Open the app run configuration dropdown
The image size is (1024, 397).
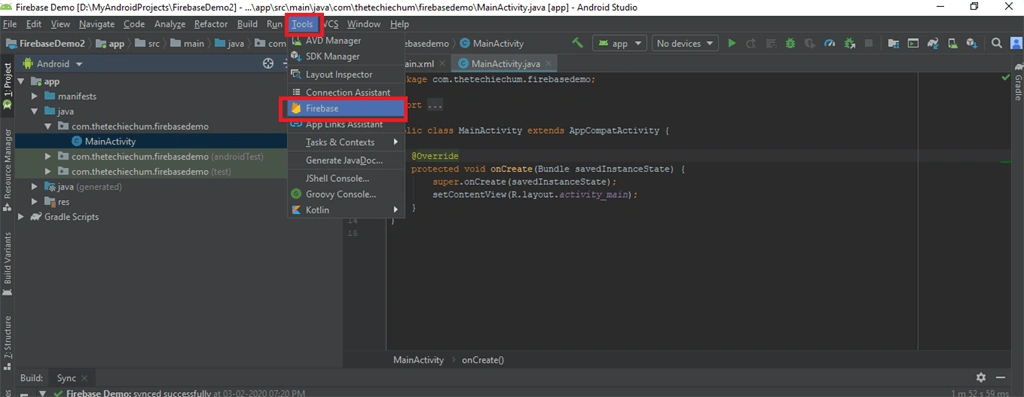coord(619,44)
